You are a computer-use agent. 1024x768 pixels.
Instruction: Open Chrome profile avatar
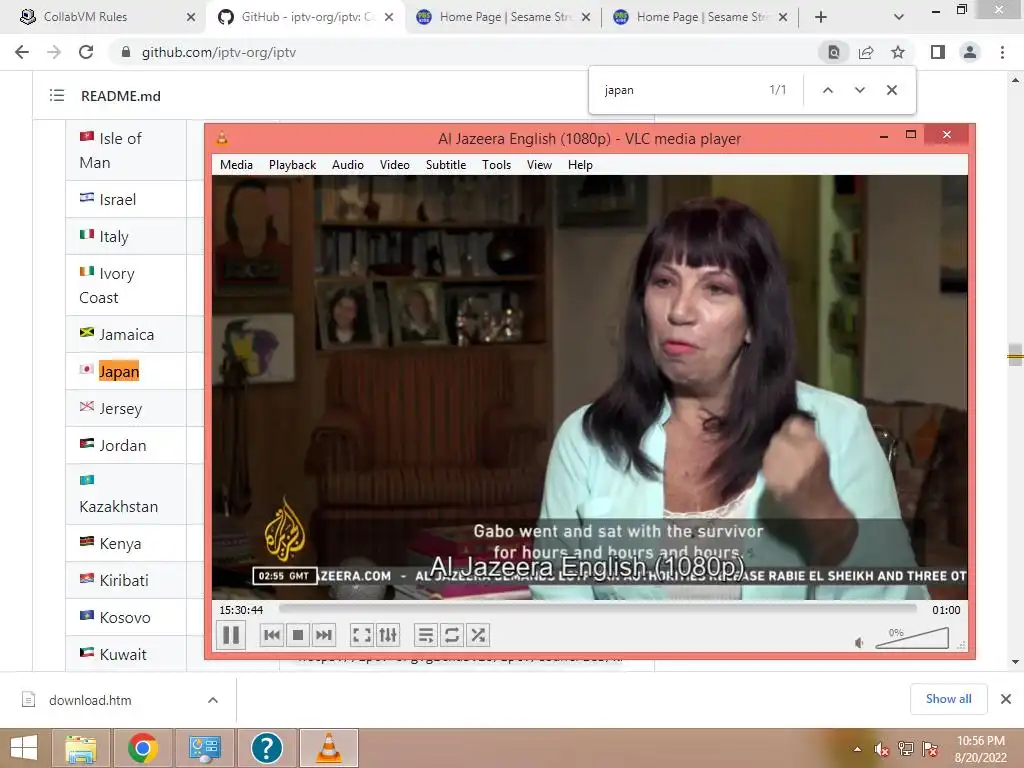click(970, 52)
